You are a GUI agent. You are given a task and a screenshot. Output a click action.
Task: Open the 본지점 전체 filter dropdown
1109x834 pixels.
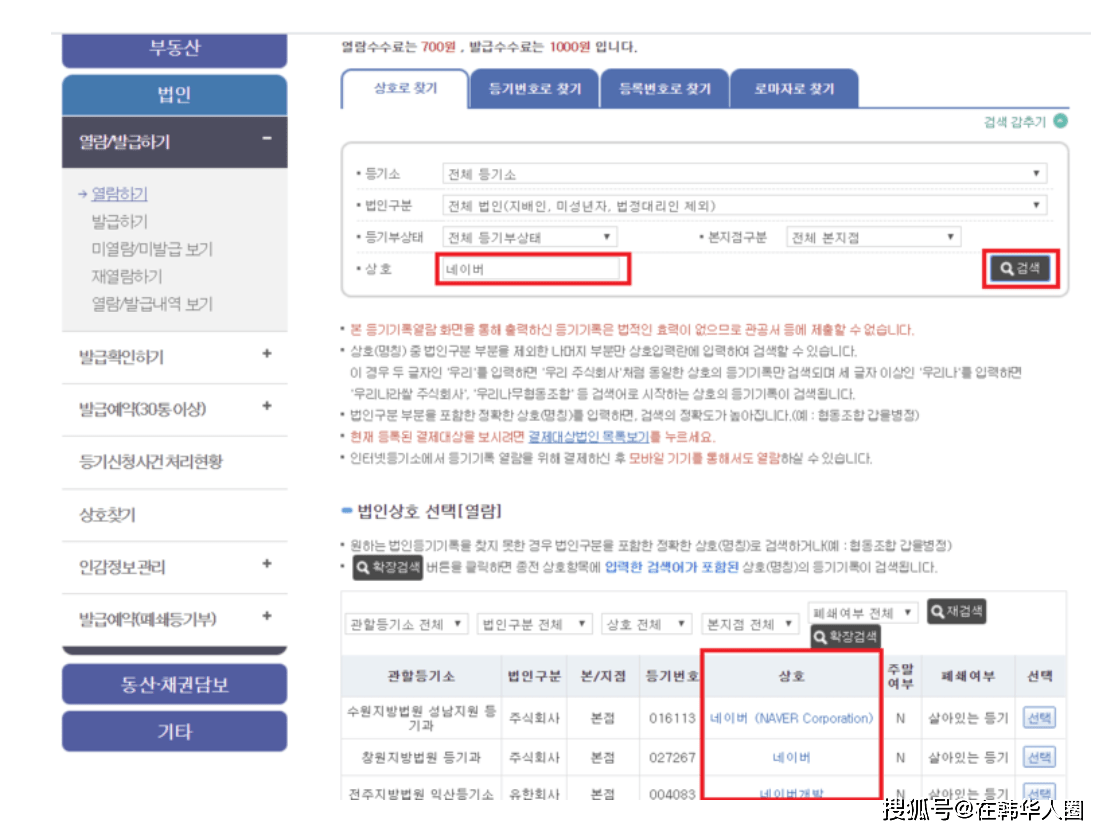[750, 624]
